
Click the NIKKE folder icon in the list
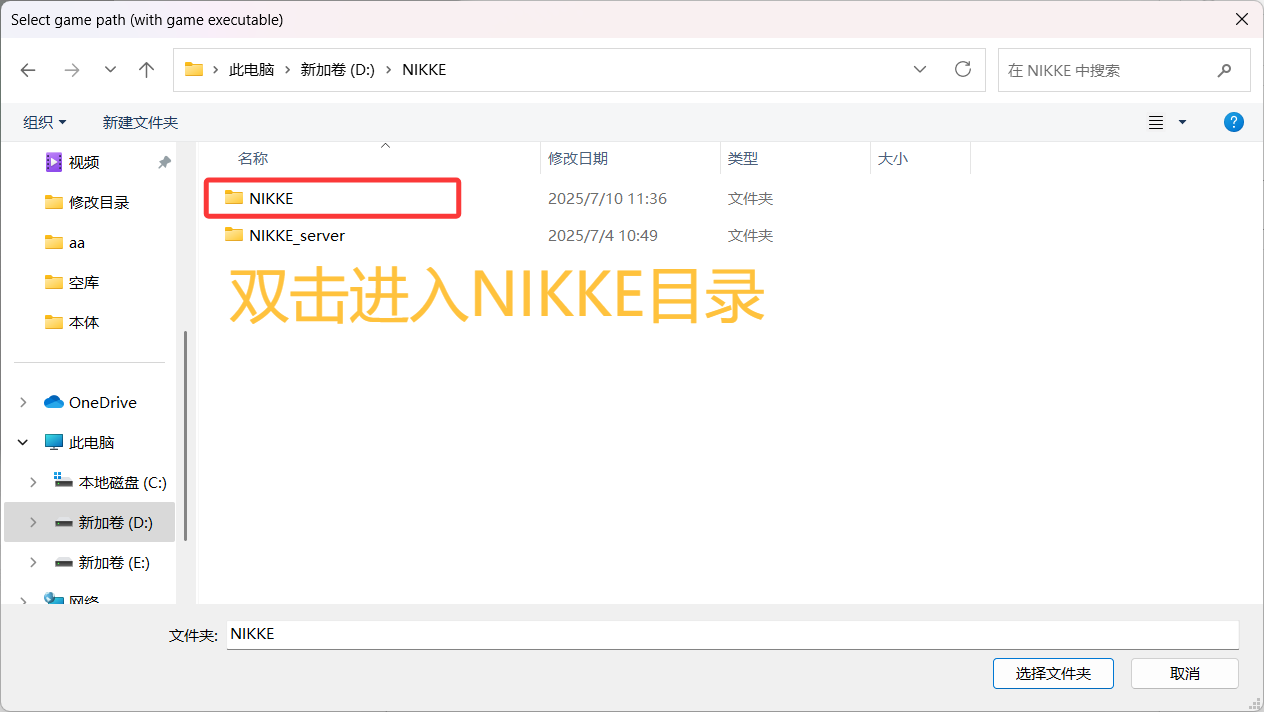coord(234,197)
